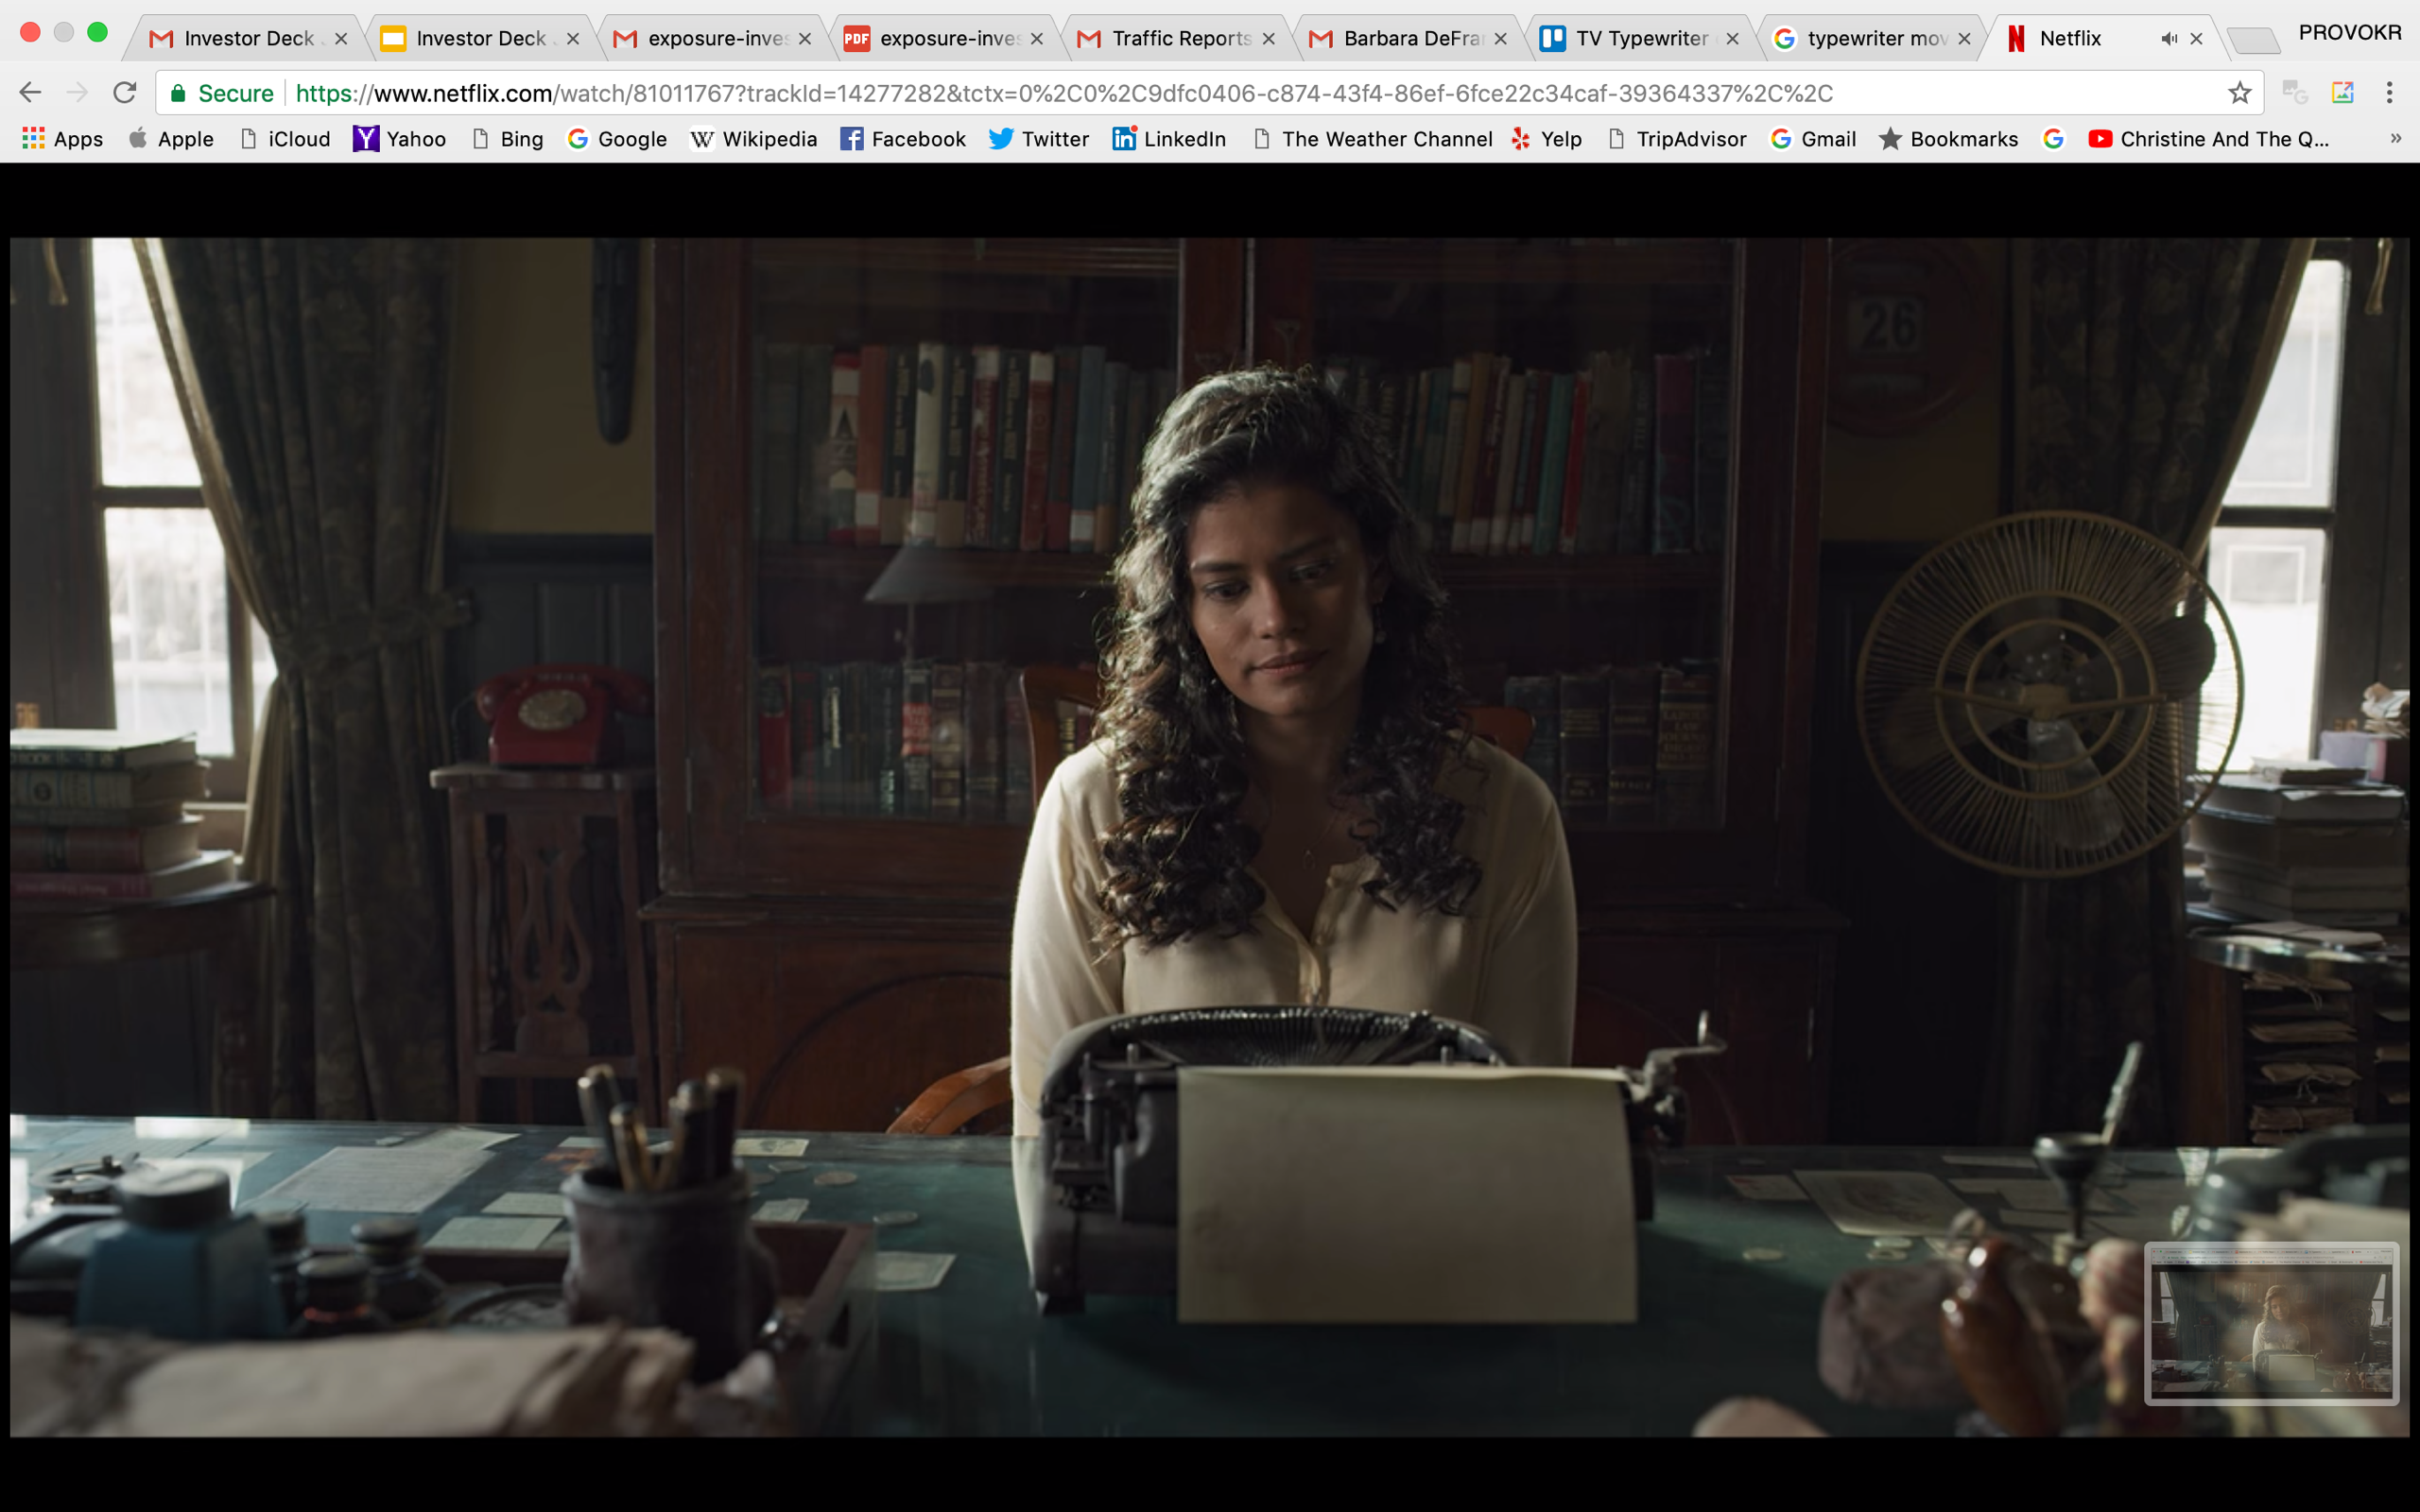
Task: Mute the Netflix tab audio icon
Action: pyautogui.click(x=2168, y=39)
